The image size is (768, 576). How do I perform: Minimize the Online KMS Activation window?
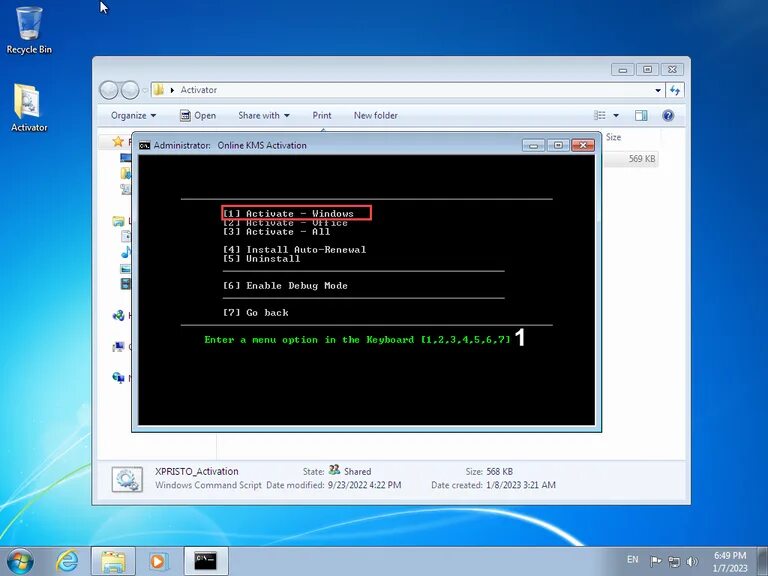(533, 145)
